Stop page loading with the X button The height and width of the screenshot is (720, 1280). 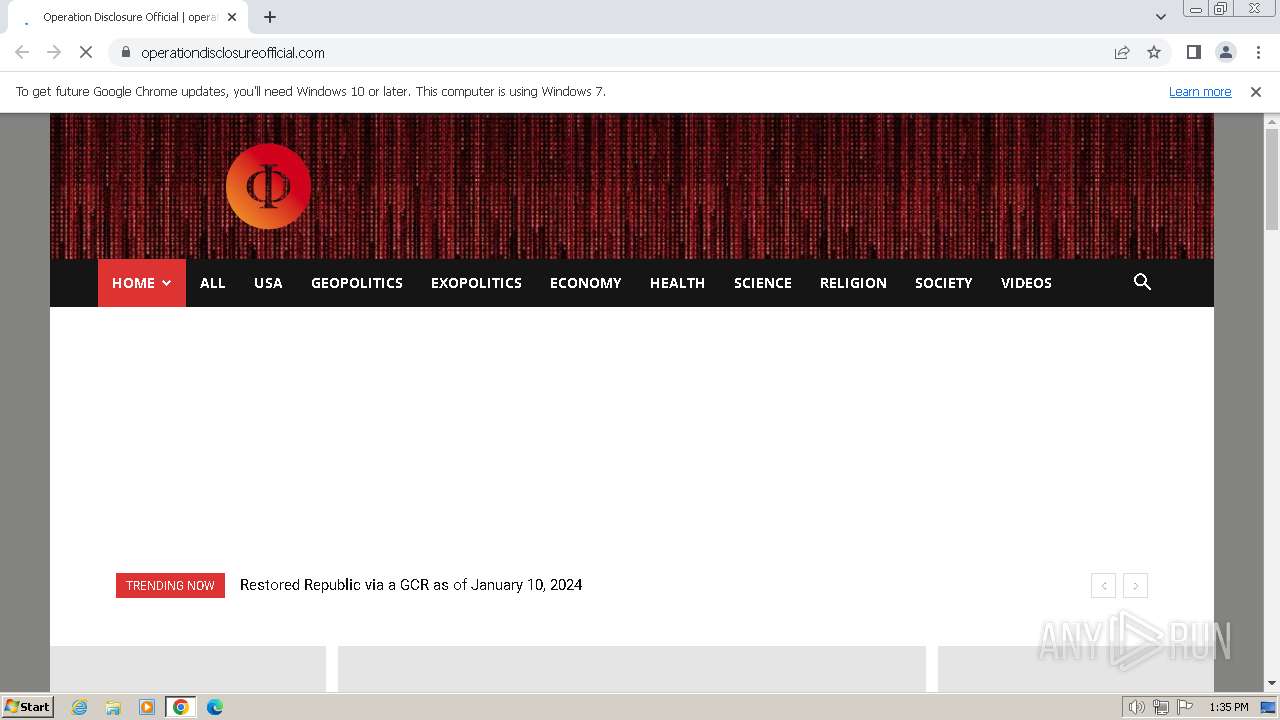[86, 53]
